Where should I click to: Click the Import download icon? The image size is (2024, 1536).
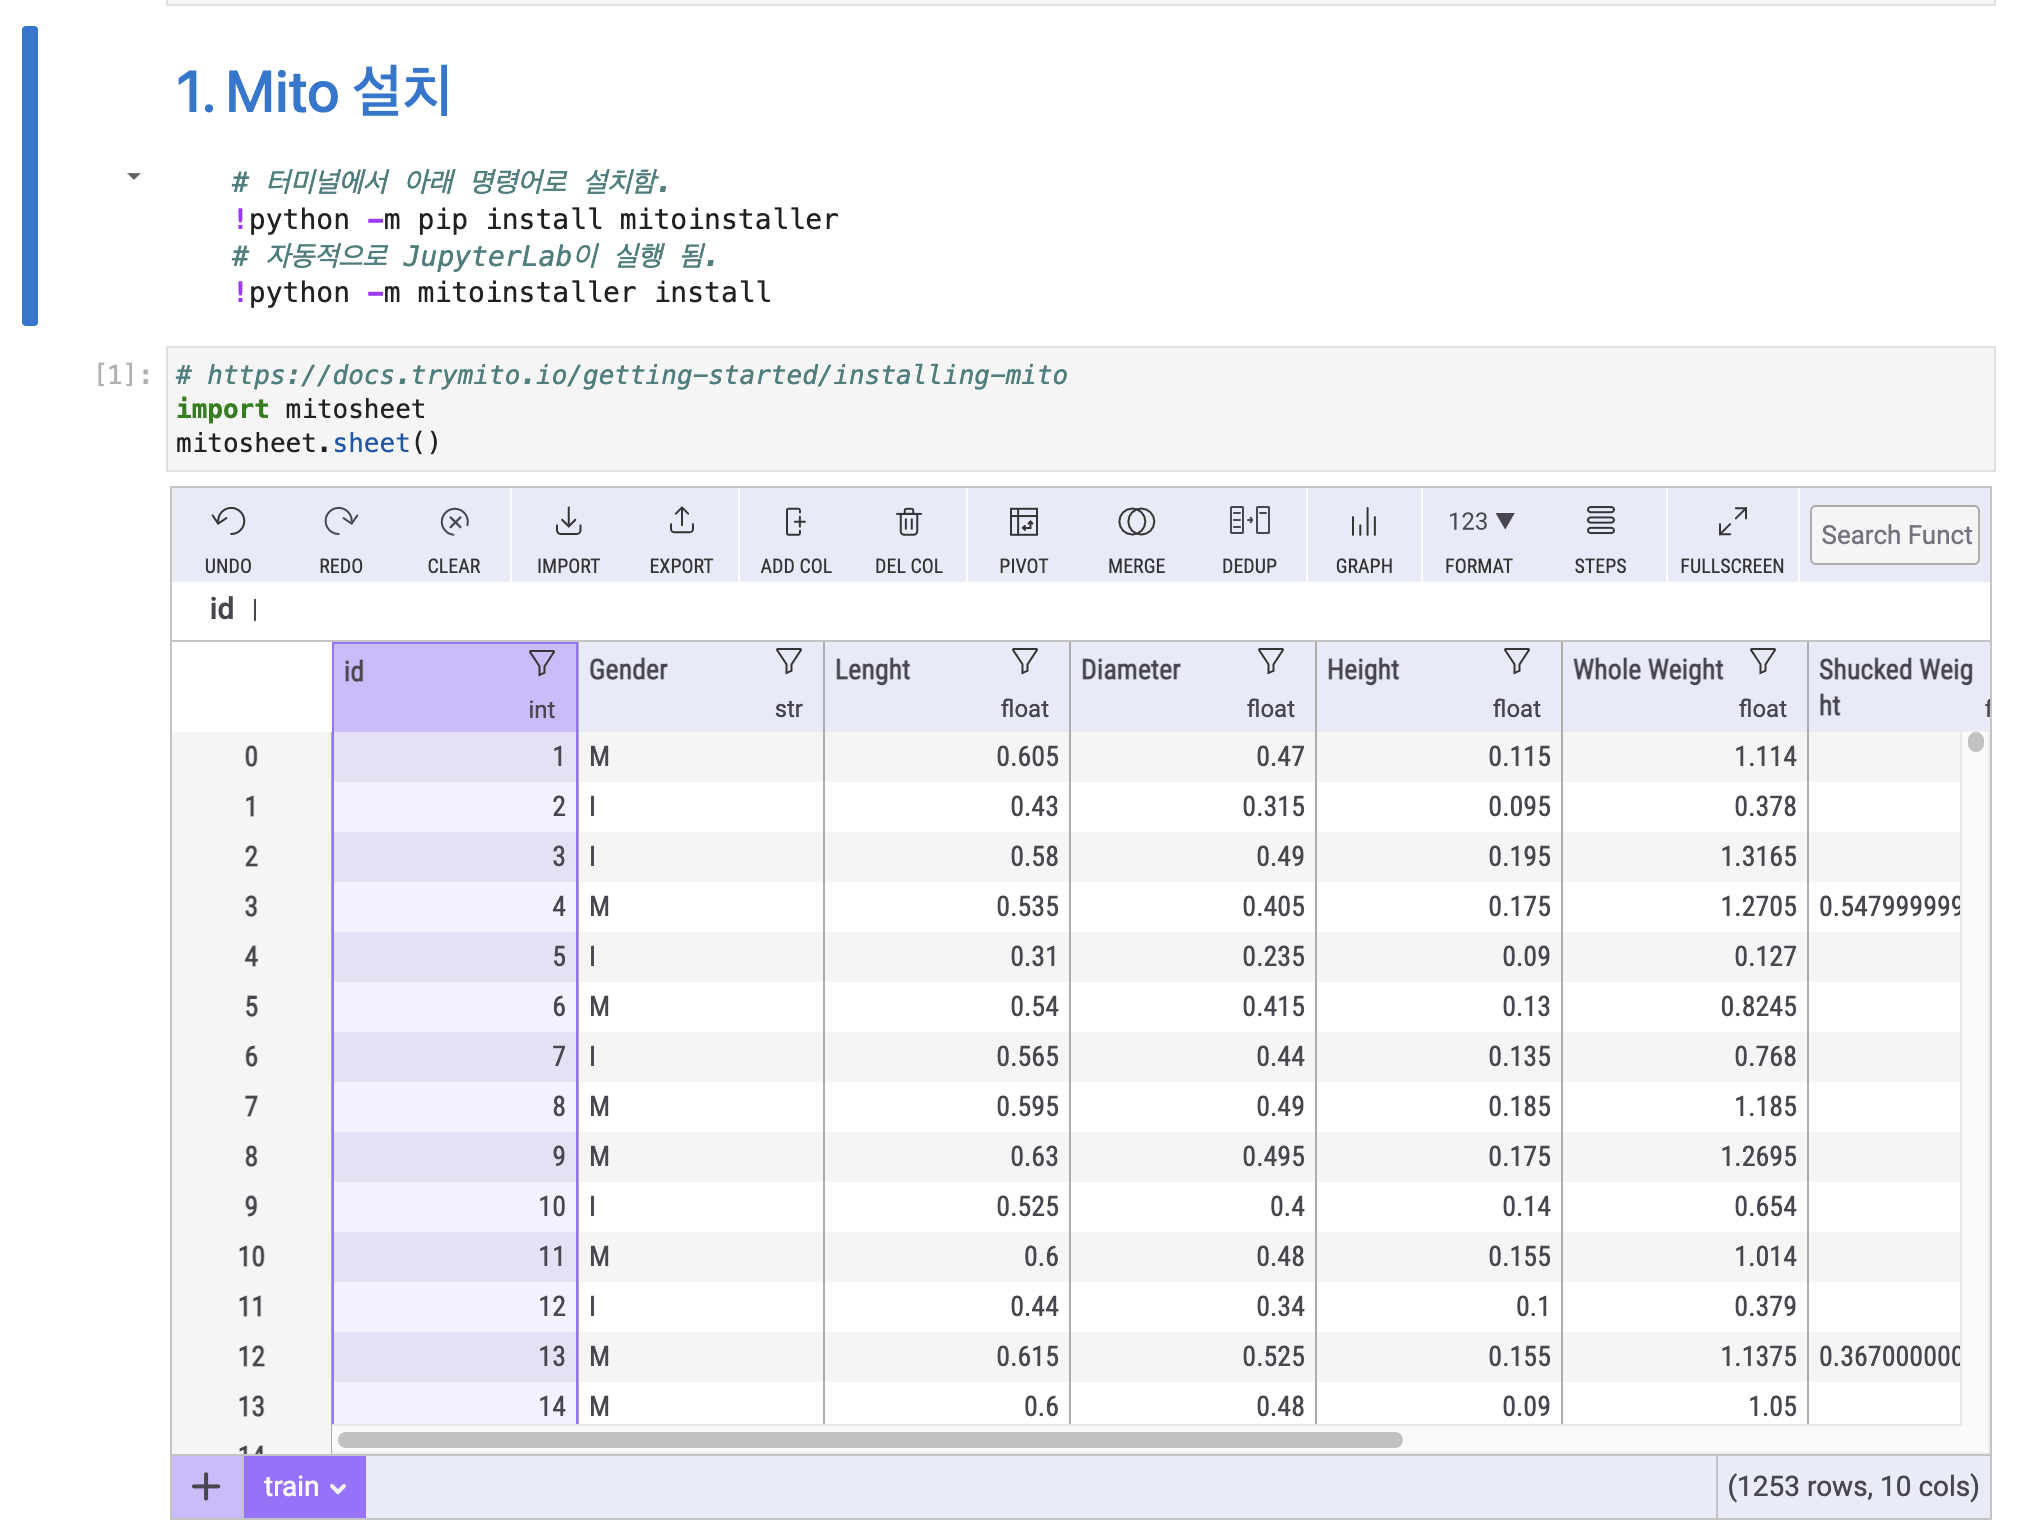568,522
